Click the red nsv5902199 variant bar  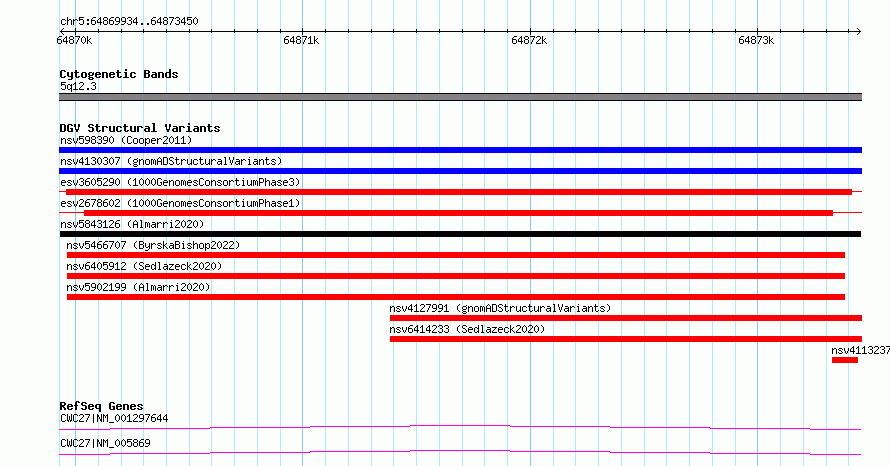(x=456, y=297)
